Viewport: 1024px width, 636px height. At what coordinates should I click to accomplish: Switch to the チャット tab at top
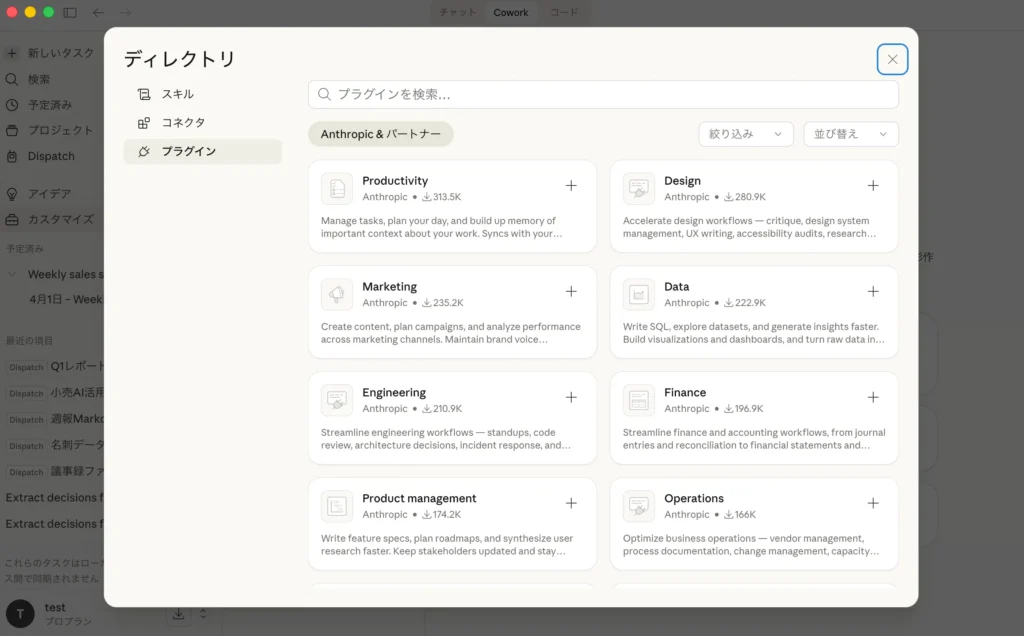[458, 13]
